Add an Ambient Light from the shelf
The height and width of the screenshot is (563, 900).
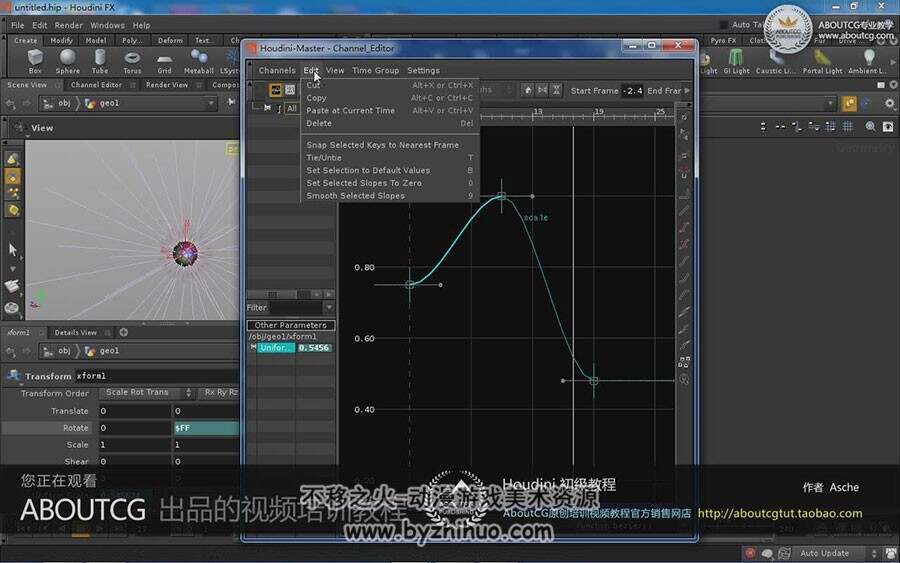(x=868, y=61)
